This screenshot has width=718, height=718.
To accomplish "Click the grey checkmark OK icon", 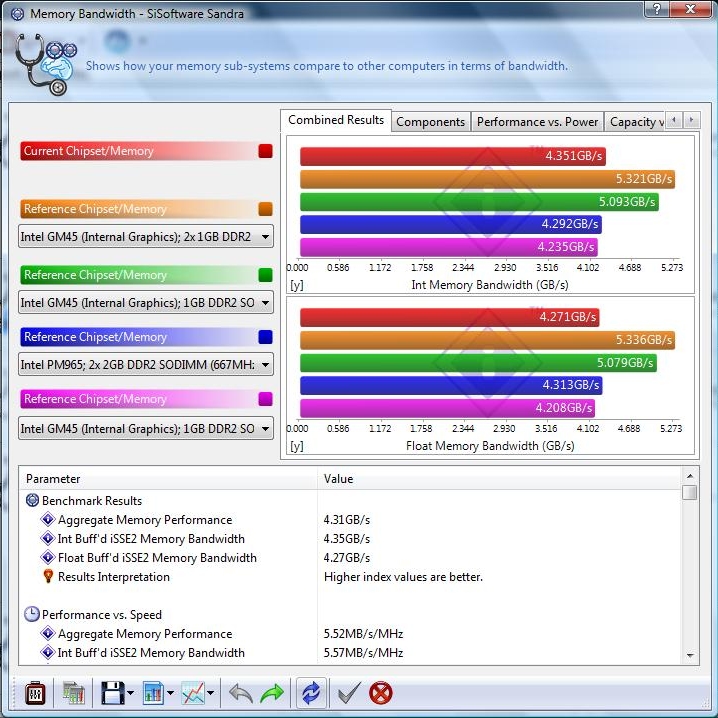I will pyautogui.click(x=349, y=693).
